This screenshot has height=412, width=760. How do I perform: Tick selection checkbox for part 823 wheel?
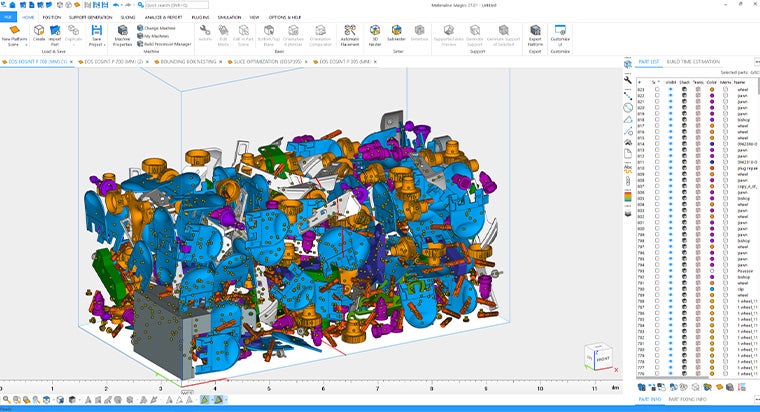pyautogui.click(x=657, y=89)
